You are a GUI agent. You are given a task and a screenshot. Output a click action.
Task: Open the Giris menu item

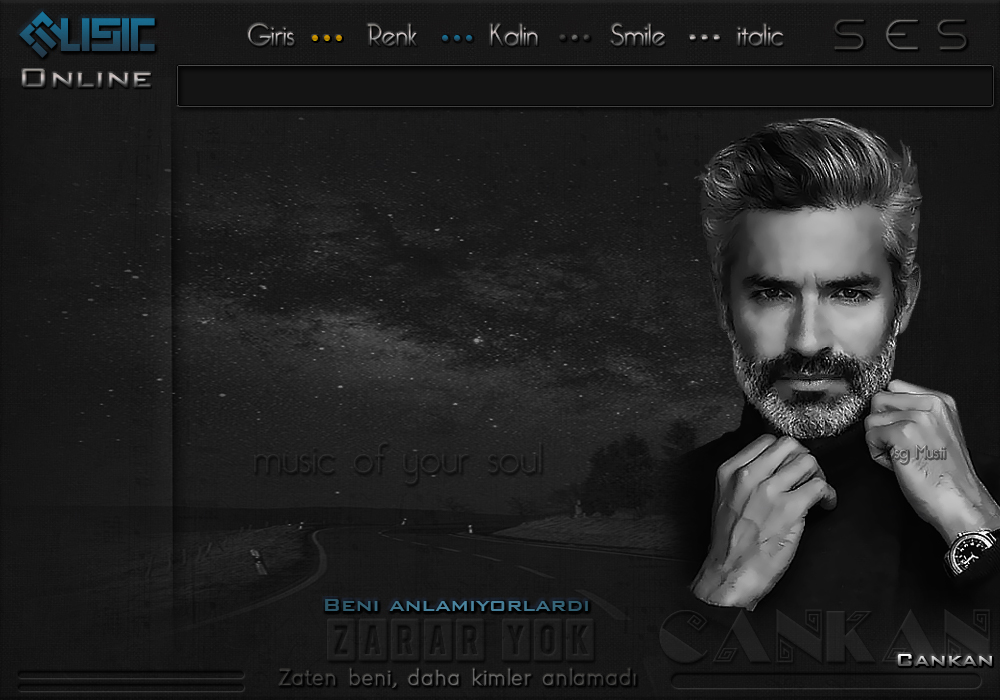click(271, 37)
